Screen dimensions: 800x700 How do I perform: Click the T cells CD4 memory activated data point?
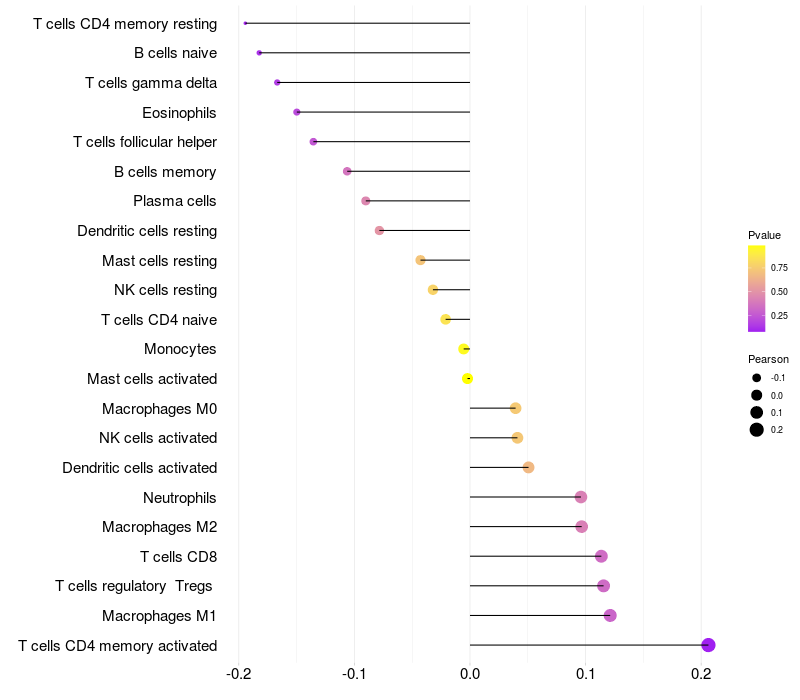point(708,645)
